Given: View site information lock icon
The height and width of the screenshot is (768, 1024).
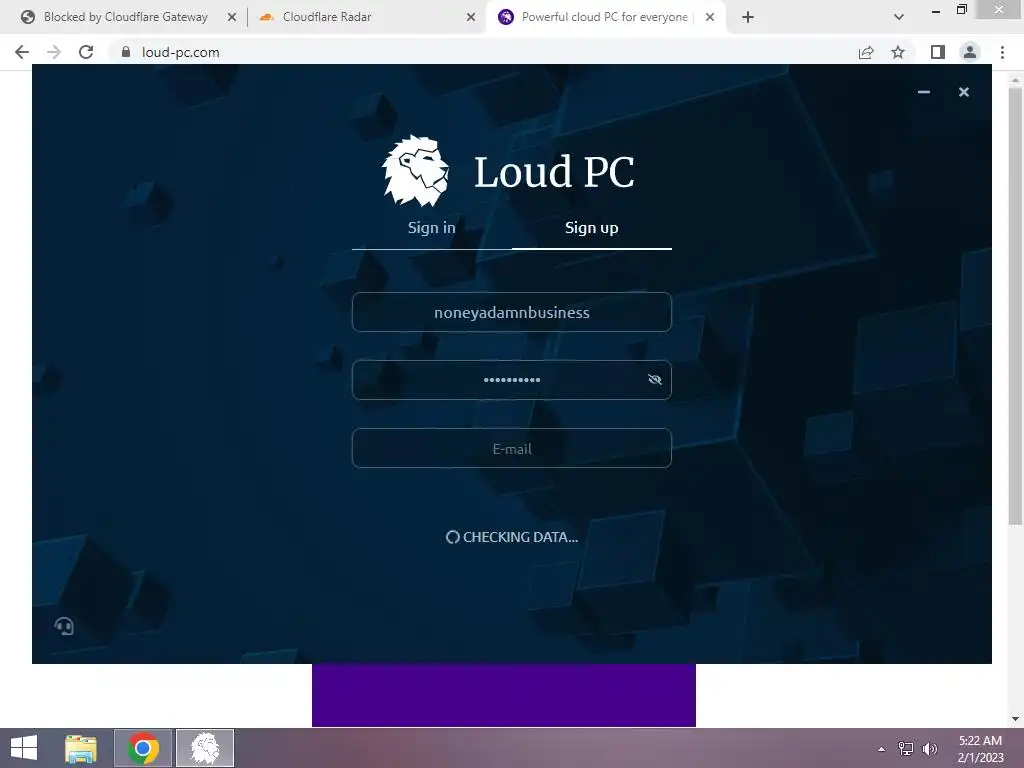Looking at the screenshot, I should pos(126,52).
